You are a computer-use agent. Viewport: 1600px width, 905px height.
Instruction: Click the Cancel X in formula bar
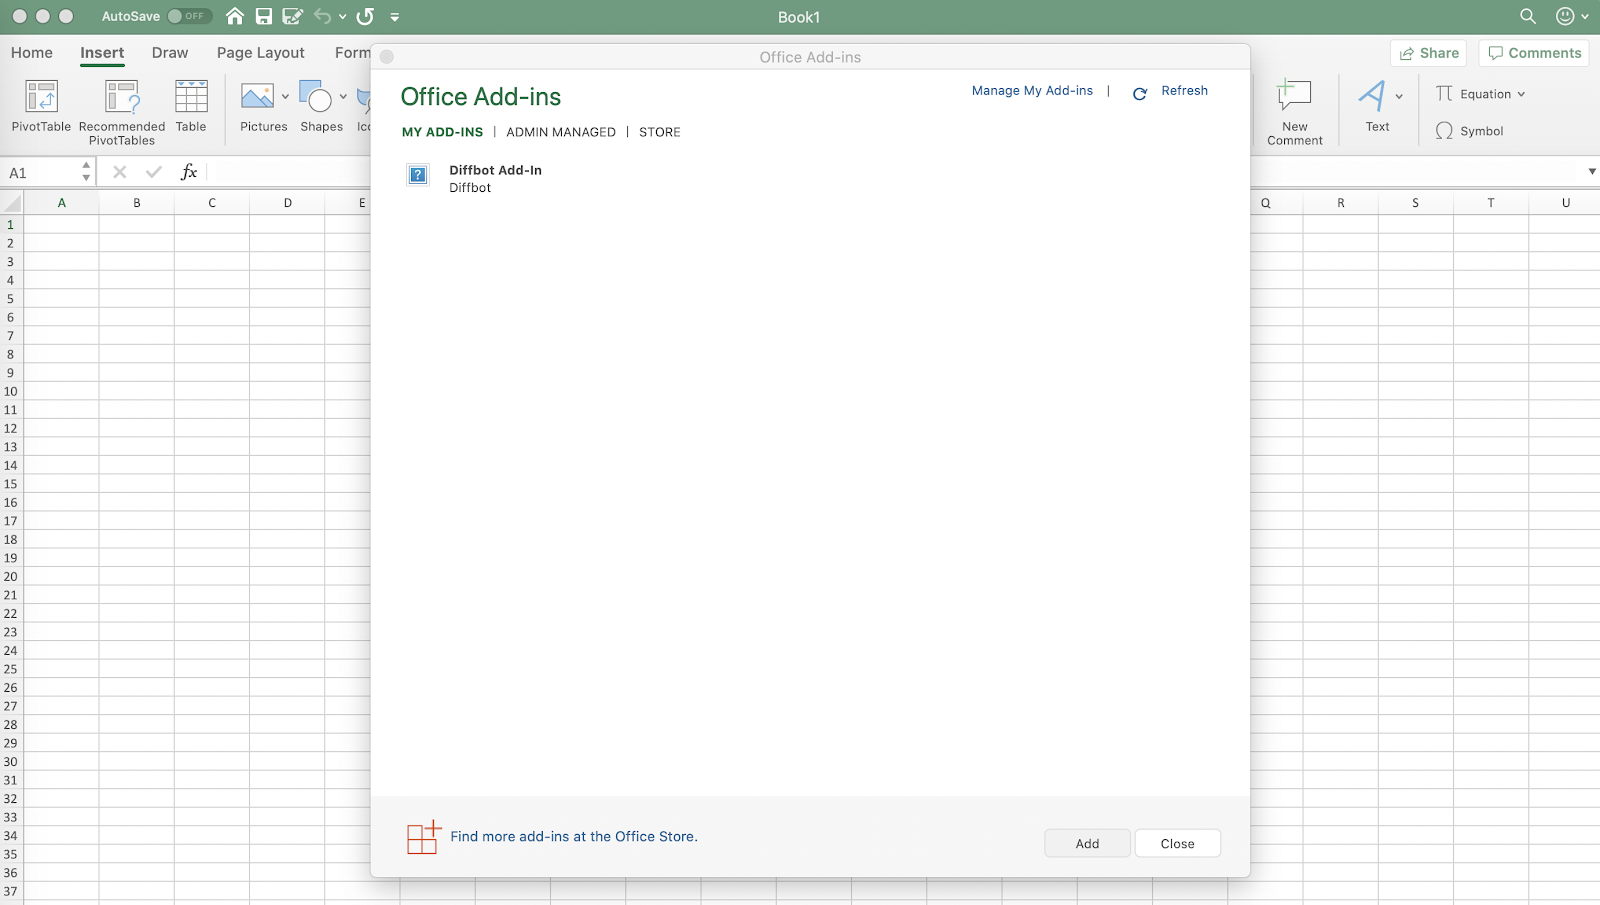coord(120,172)
